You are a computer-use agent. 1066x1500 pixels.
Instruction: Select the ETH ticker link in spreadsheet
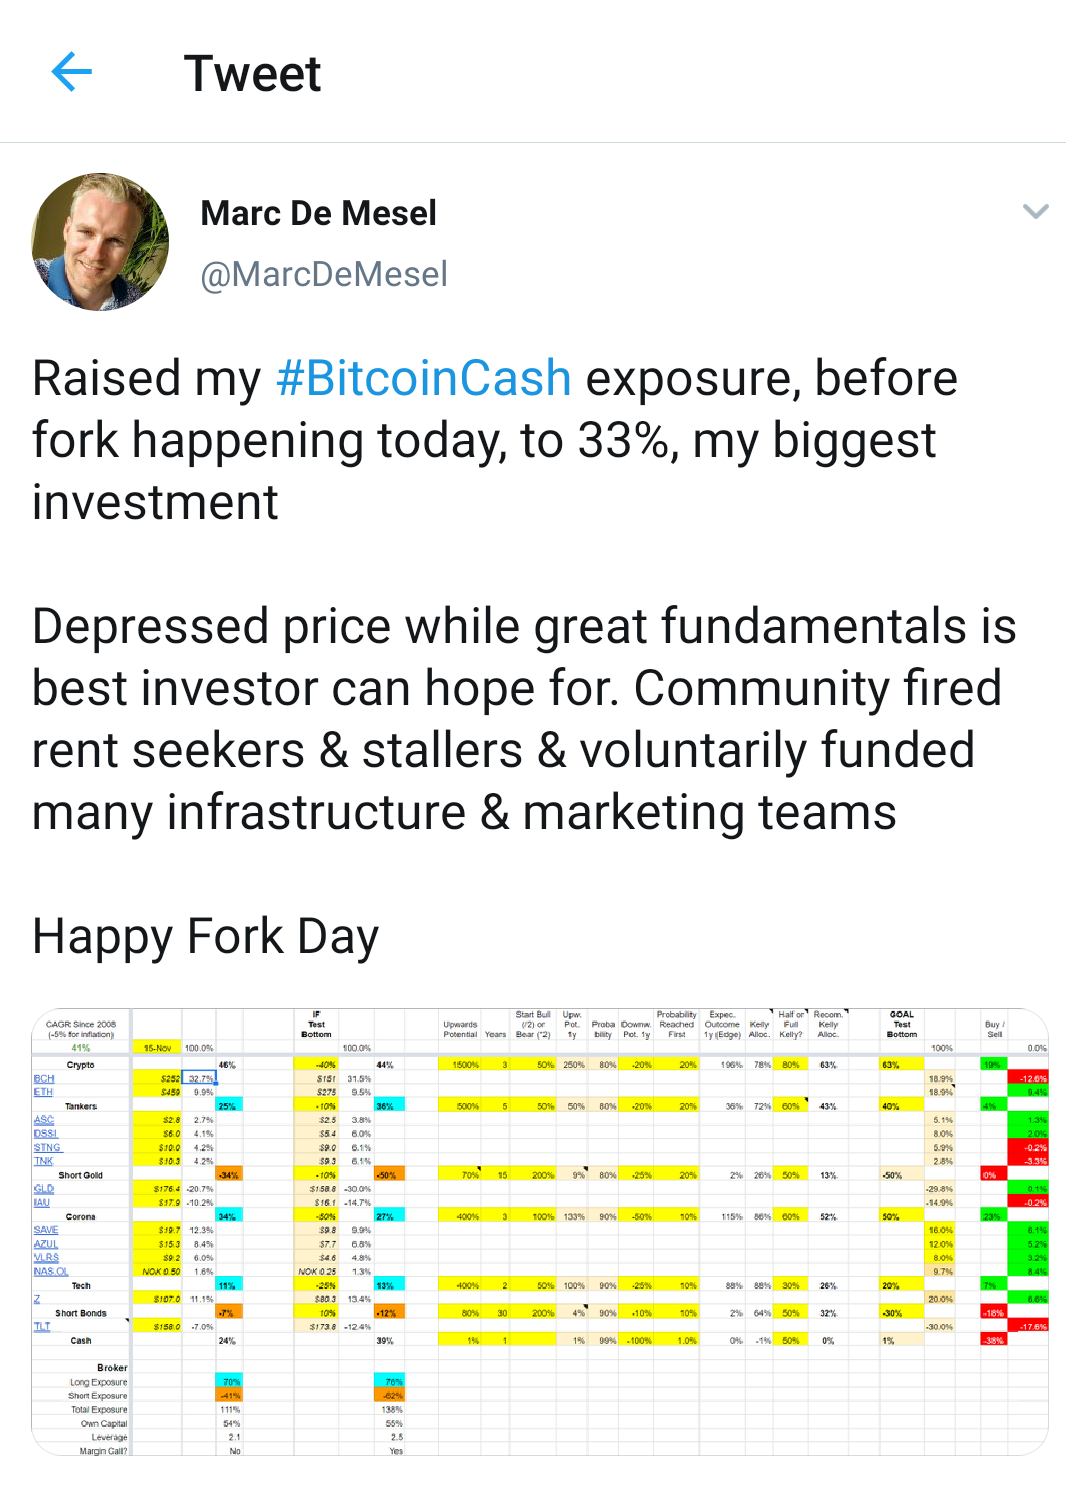(43, 1092)
